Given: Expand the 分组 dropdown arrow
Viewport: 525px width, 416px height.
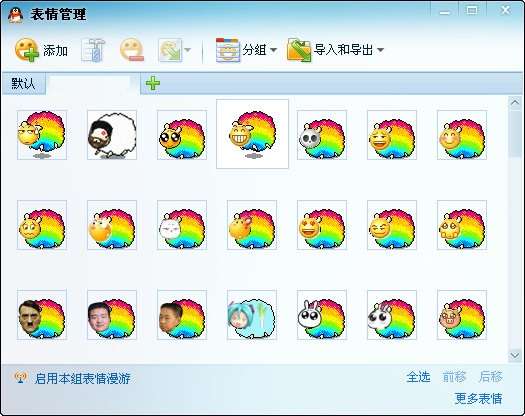Looking at the screenshot, I should [x=274, y=50].
